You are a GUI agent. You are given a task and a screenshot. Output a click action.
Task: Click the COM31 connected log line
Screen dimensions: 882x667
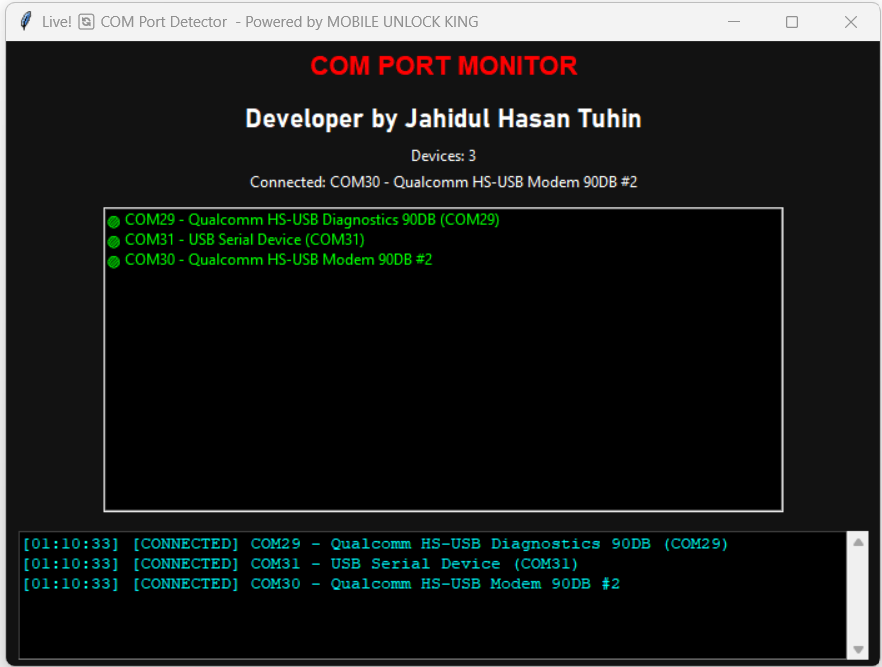[x=300, y=564]
